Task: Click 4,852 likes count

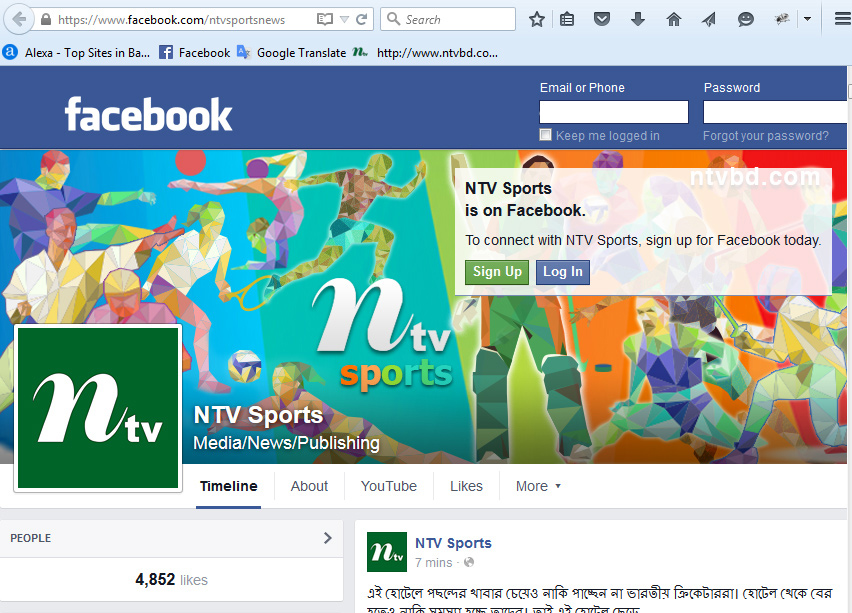Action: pos(171,580)
